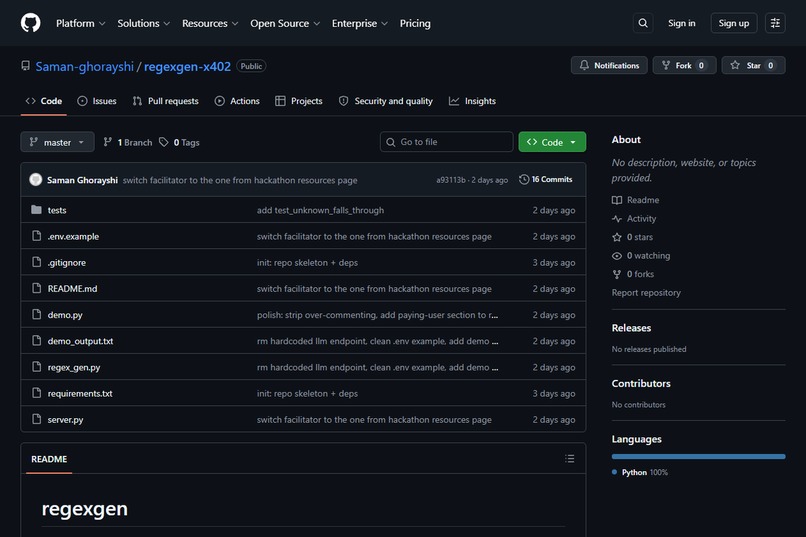Fork this repository

(x=684, y=65)
